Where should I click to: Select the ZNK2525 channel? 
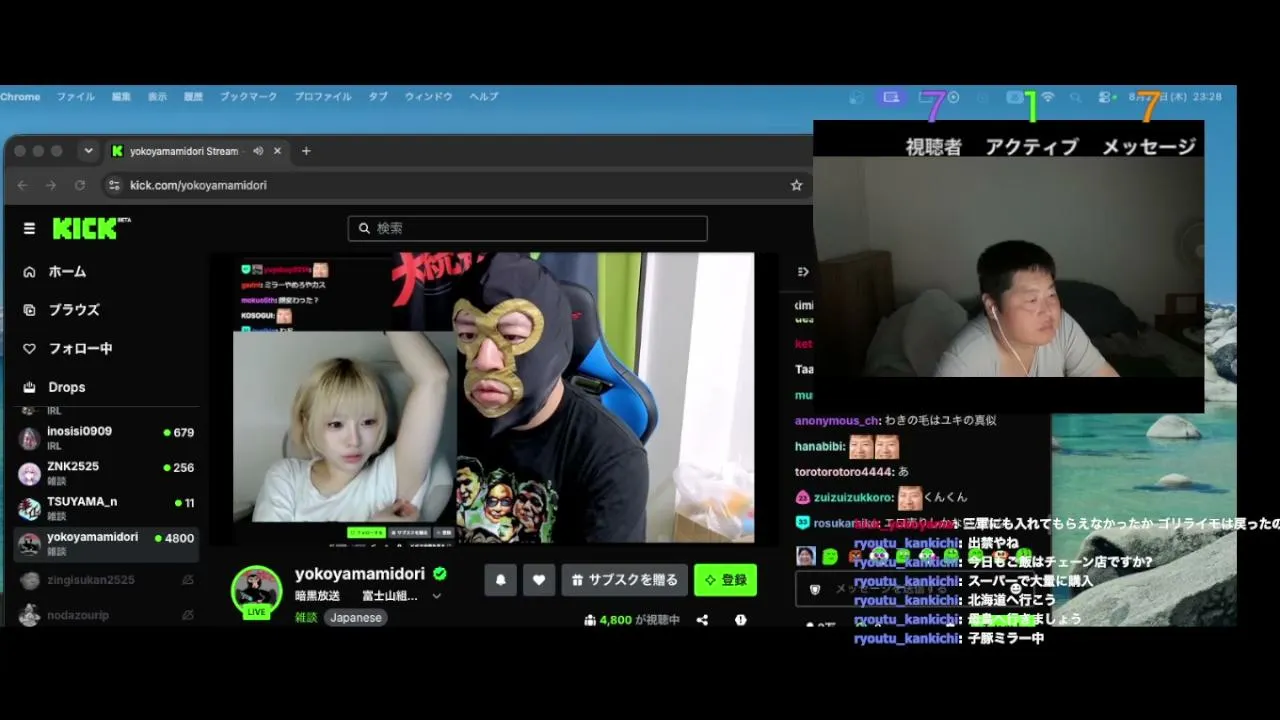point(106,473)
